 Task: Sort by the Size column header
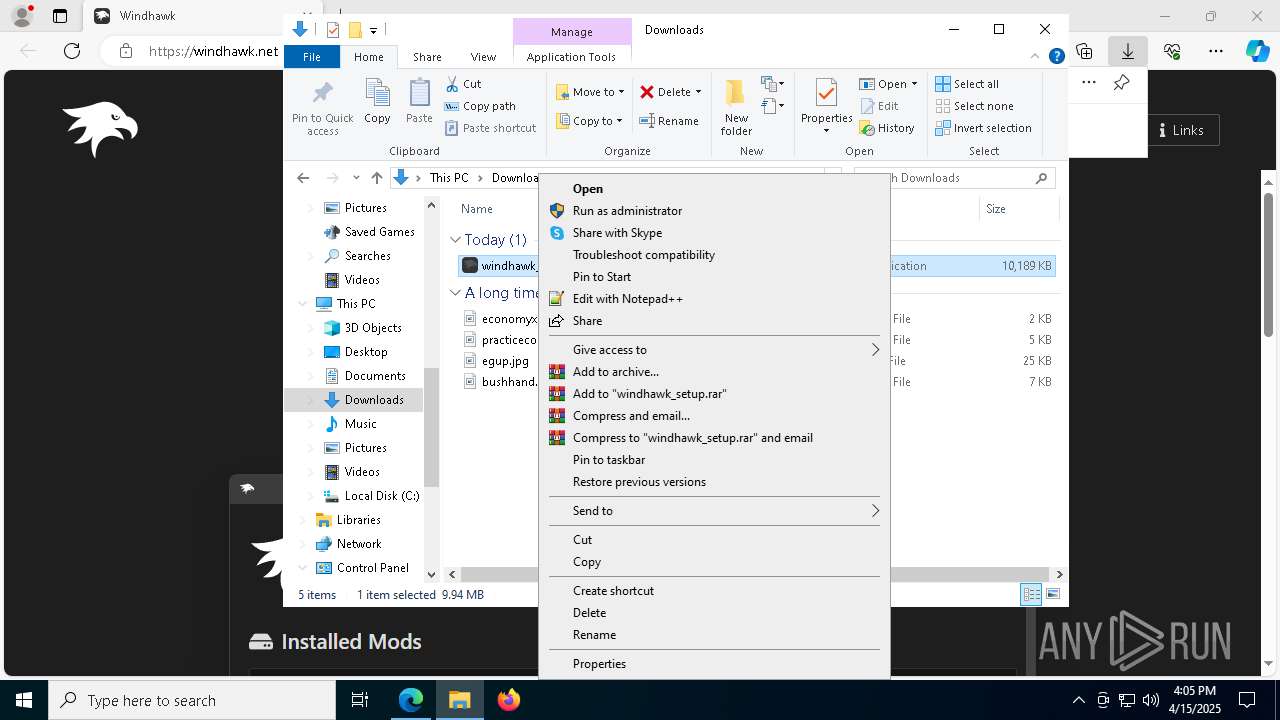pos(1017,209)
